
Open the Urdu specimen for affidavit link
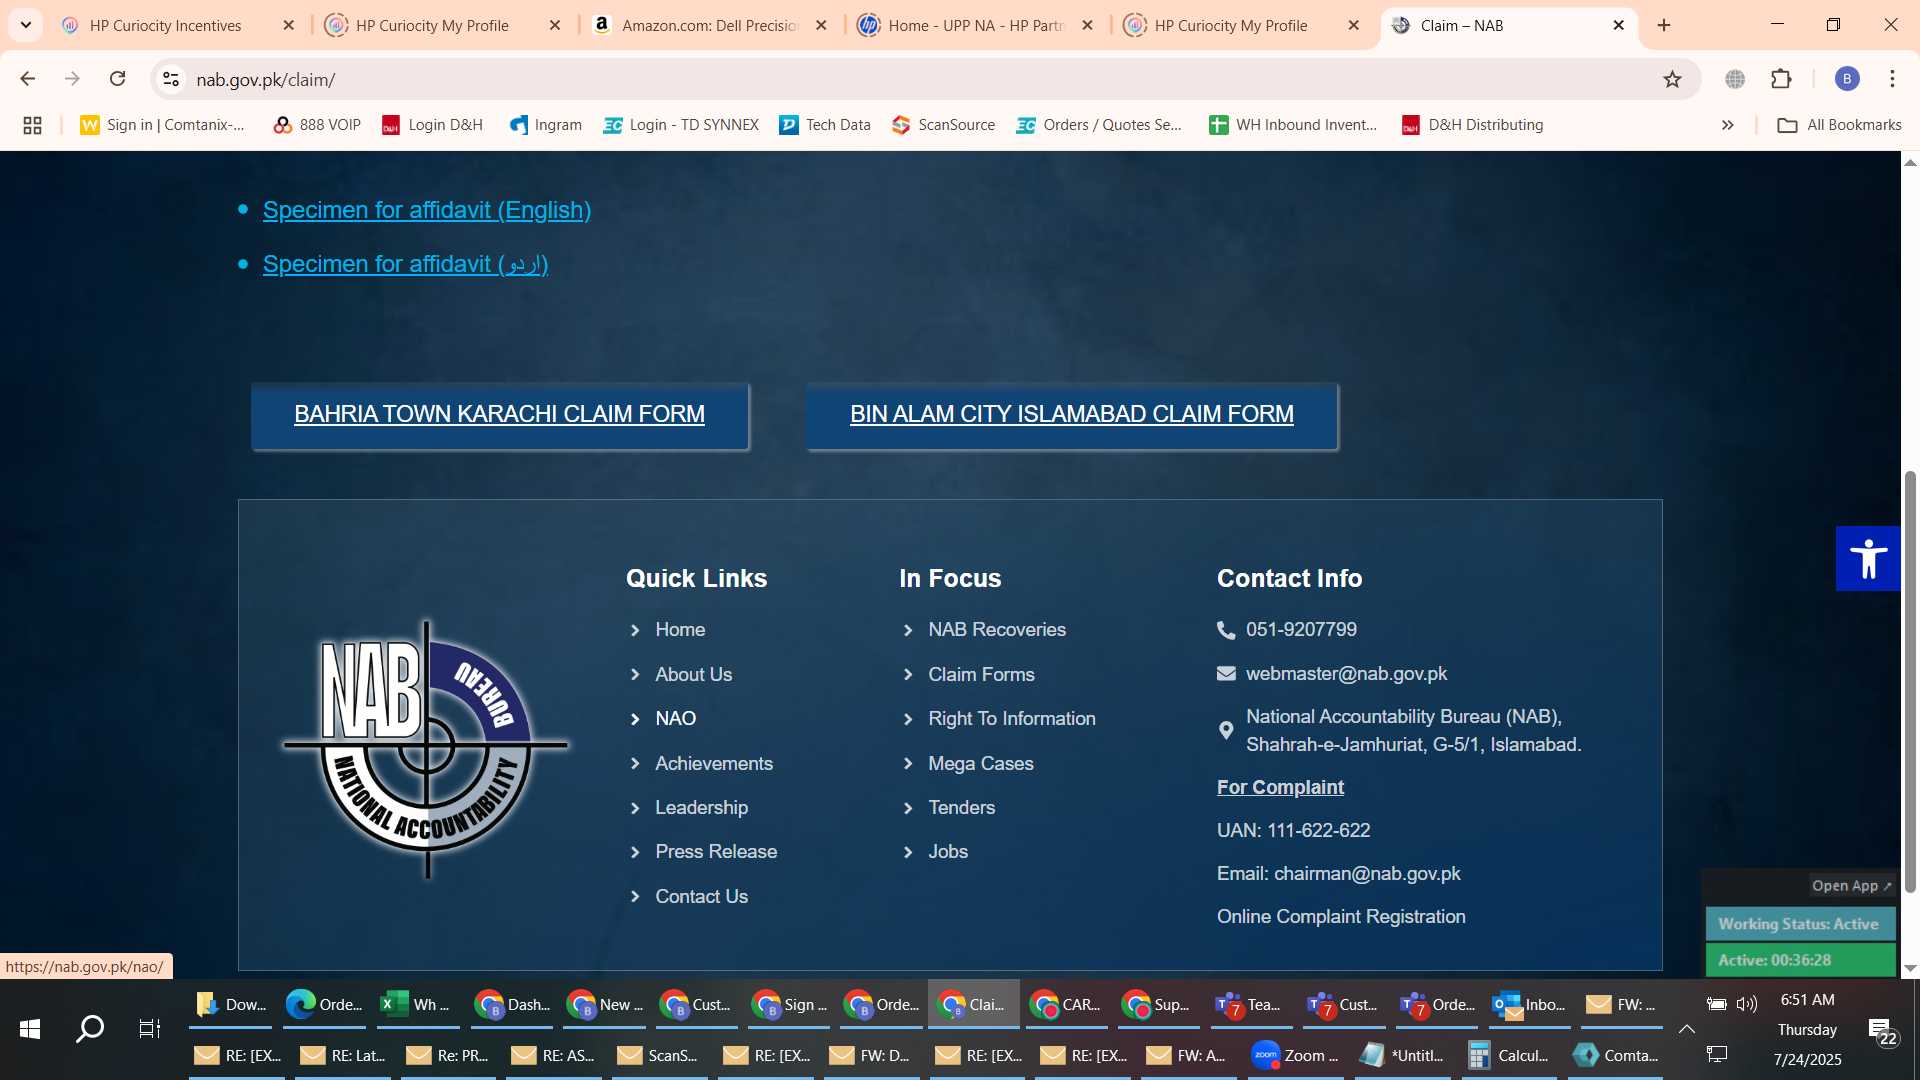pos(405,264)
